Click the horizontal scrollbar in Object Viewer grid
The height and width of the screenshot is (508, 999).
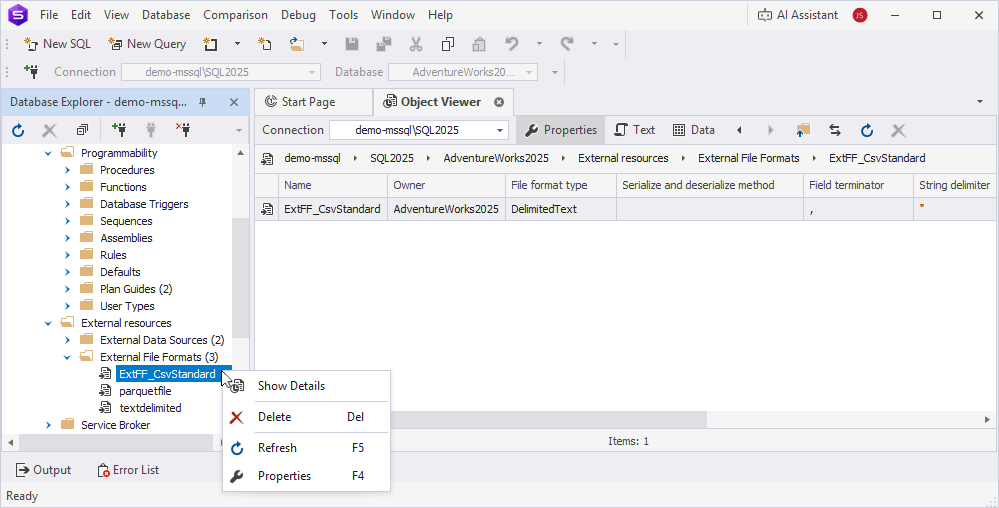coord(548,419)
